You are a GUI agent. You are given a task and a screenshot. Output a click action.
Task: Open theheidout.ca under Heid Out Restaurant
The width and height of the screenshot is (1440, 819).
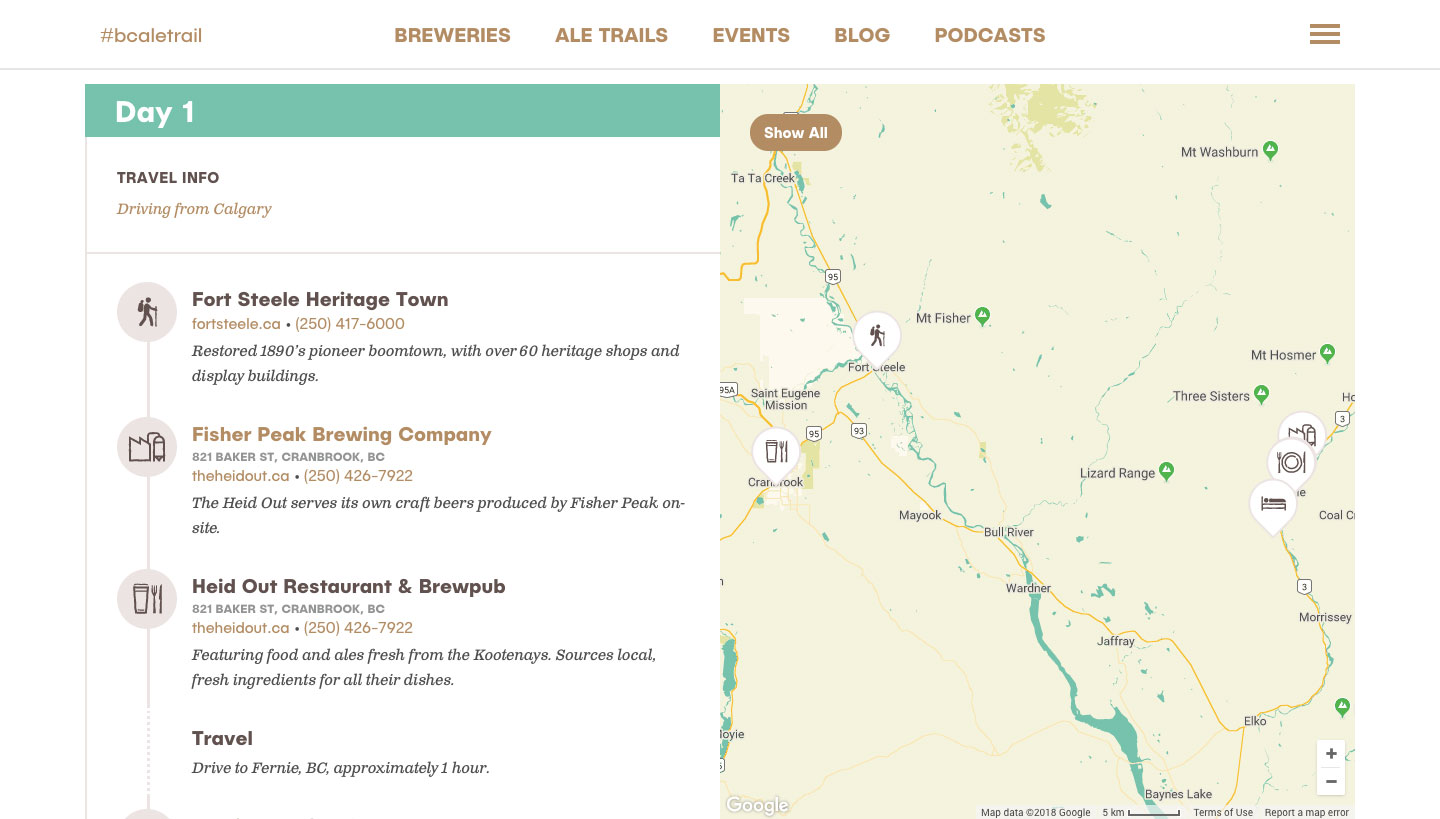240,628
